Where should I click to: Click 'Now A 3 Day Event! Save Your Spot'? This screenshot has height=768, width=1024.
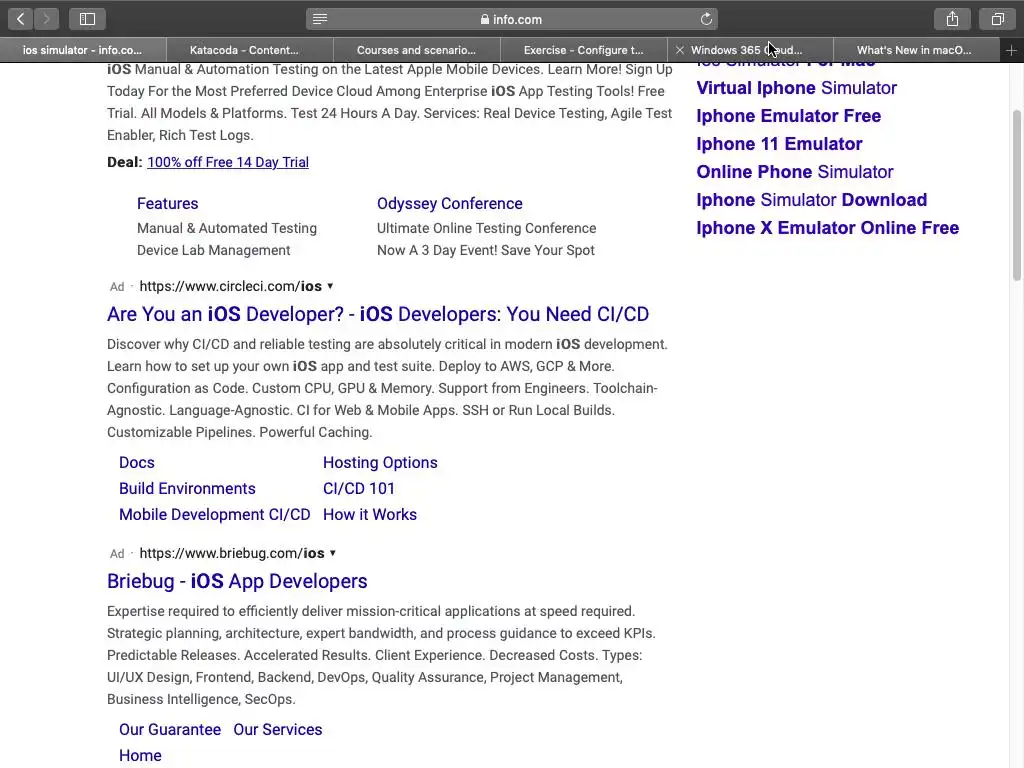point(486,250)
